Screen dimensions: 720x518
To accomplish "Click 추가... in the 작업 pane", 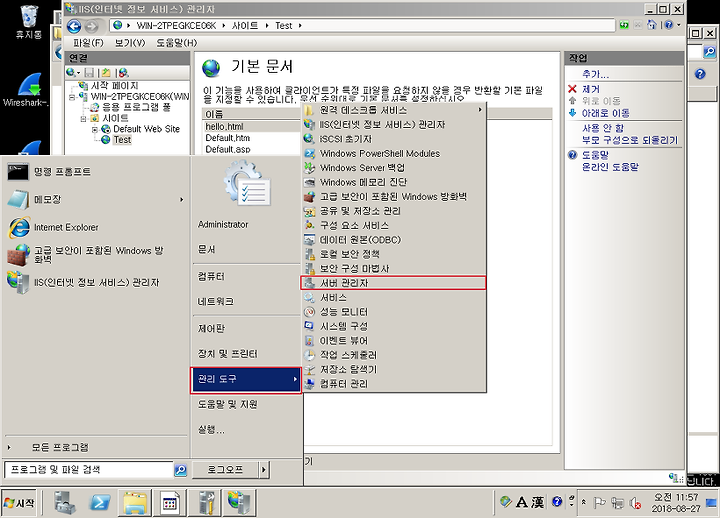I will (x=595, y=74).
